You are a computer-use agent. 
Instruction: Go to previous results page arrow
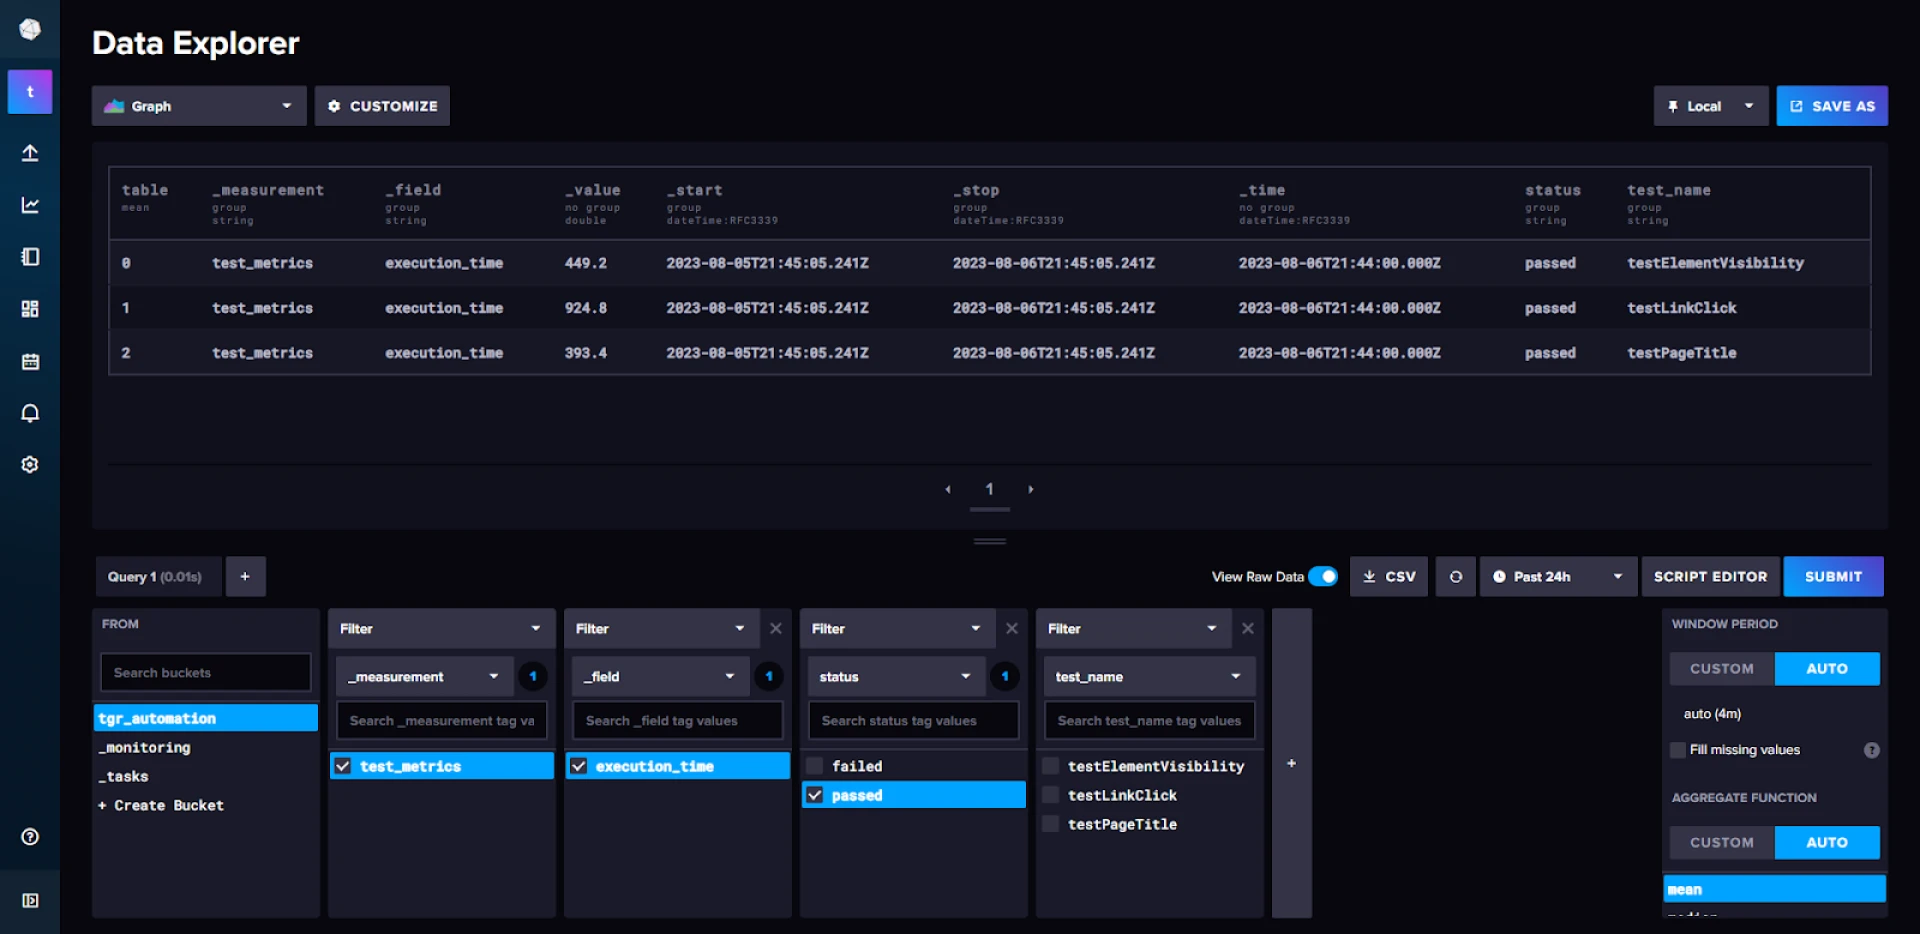(x=948, y=489)
